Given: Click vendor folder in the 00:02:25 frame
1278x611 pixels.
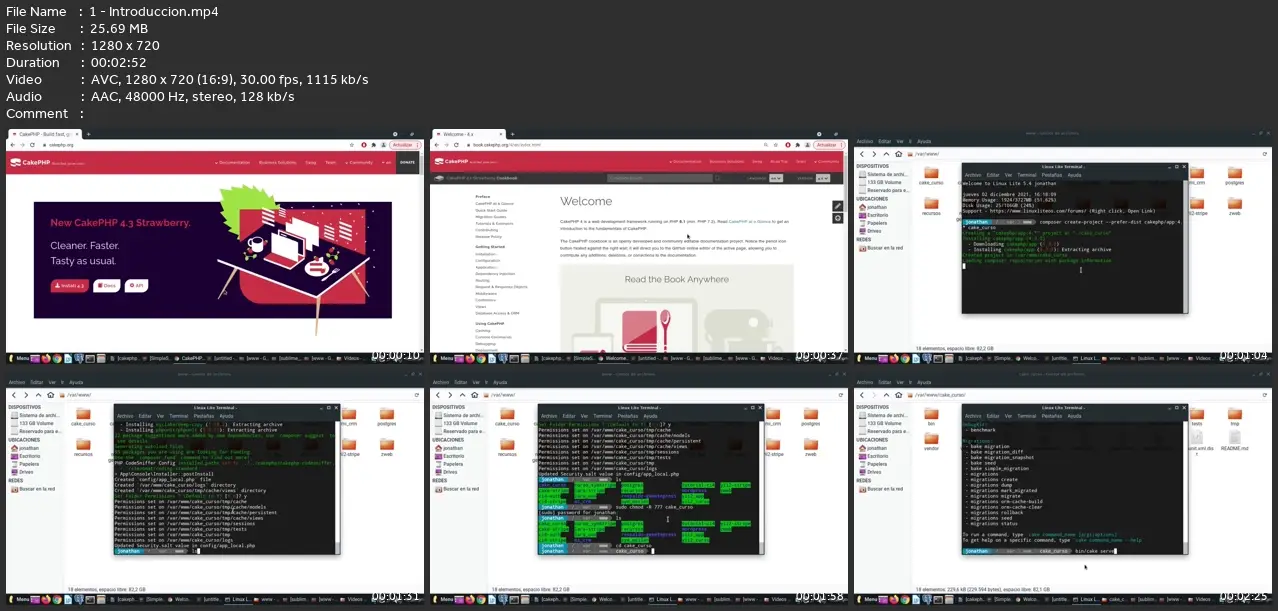Looking at the screenshot, I should tap(931, 444).
